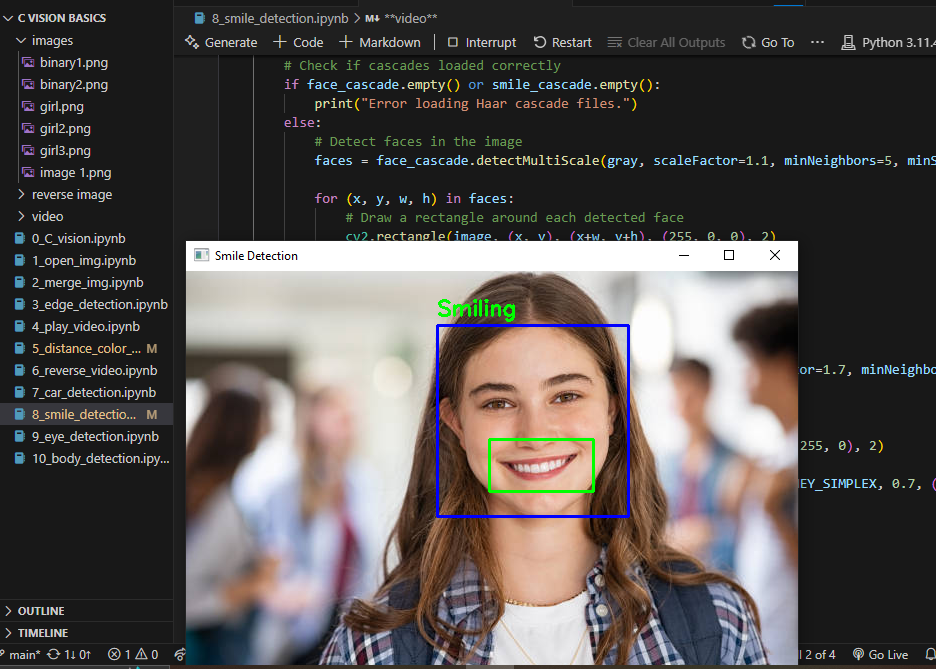Restart the notebook kernel
Screen dimensions: 936x669
tap(562, 42)
